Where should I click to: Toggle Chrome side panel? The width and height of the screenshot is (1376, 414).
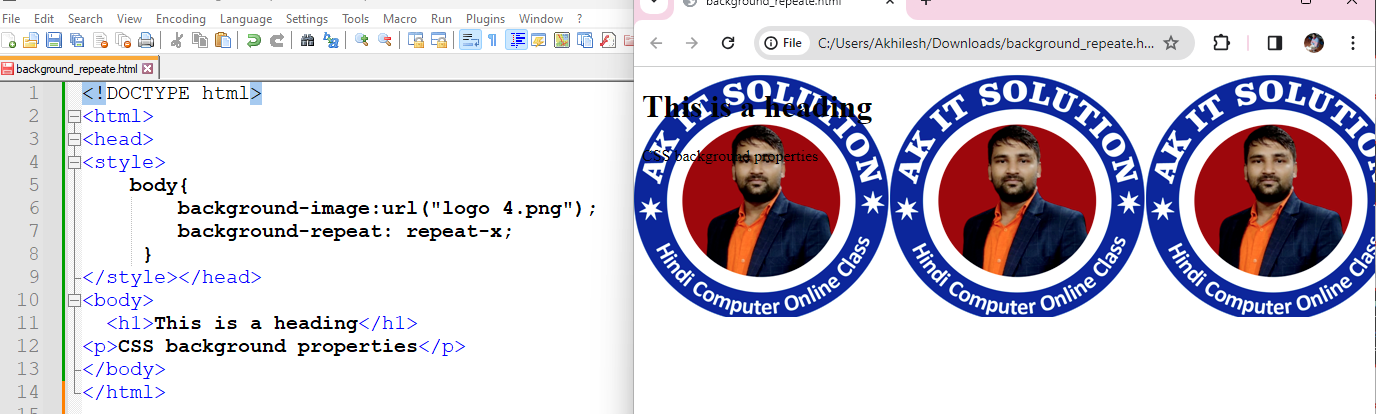point(1274,43)
